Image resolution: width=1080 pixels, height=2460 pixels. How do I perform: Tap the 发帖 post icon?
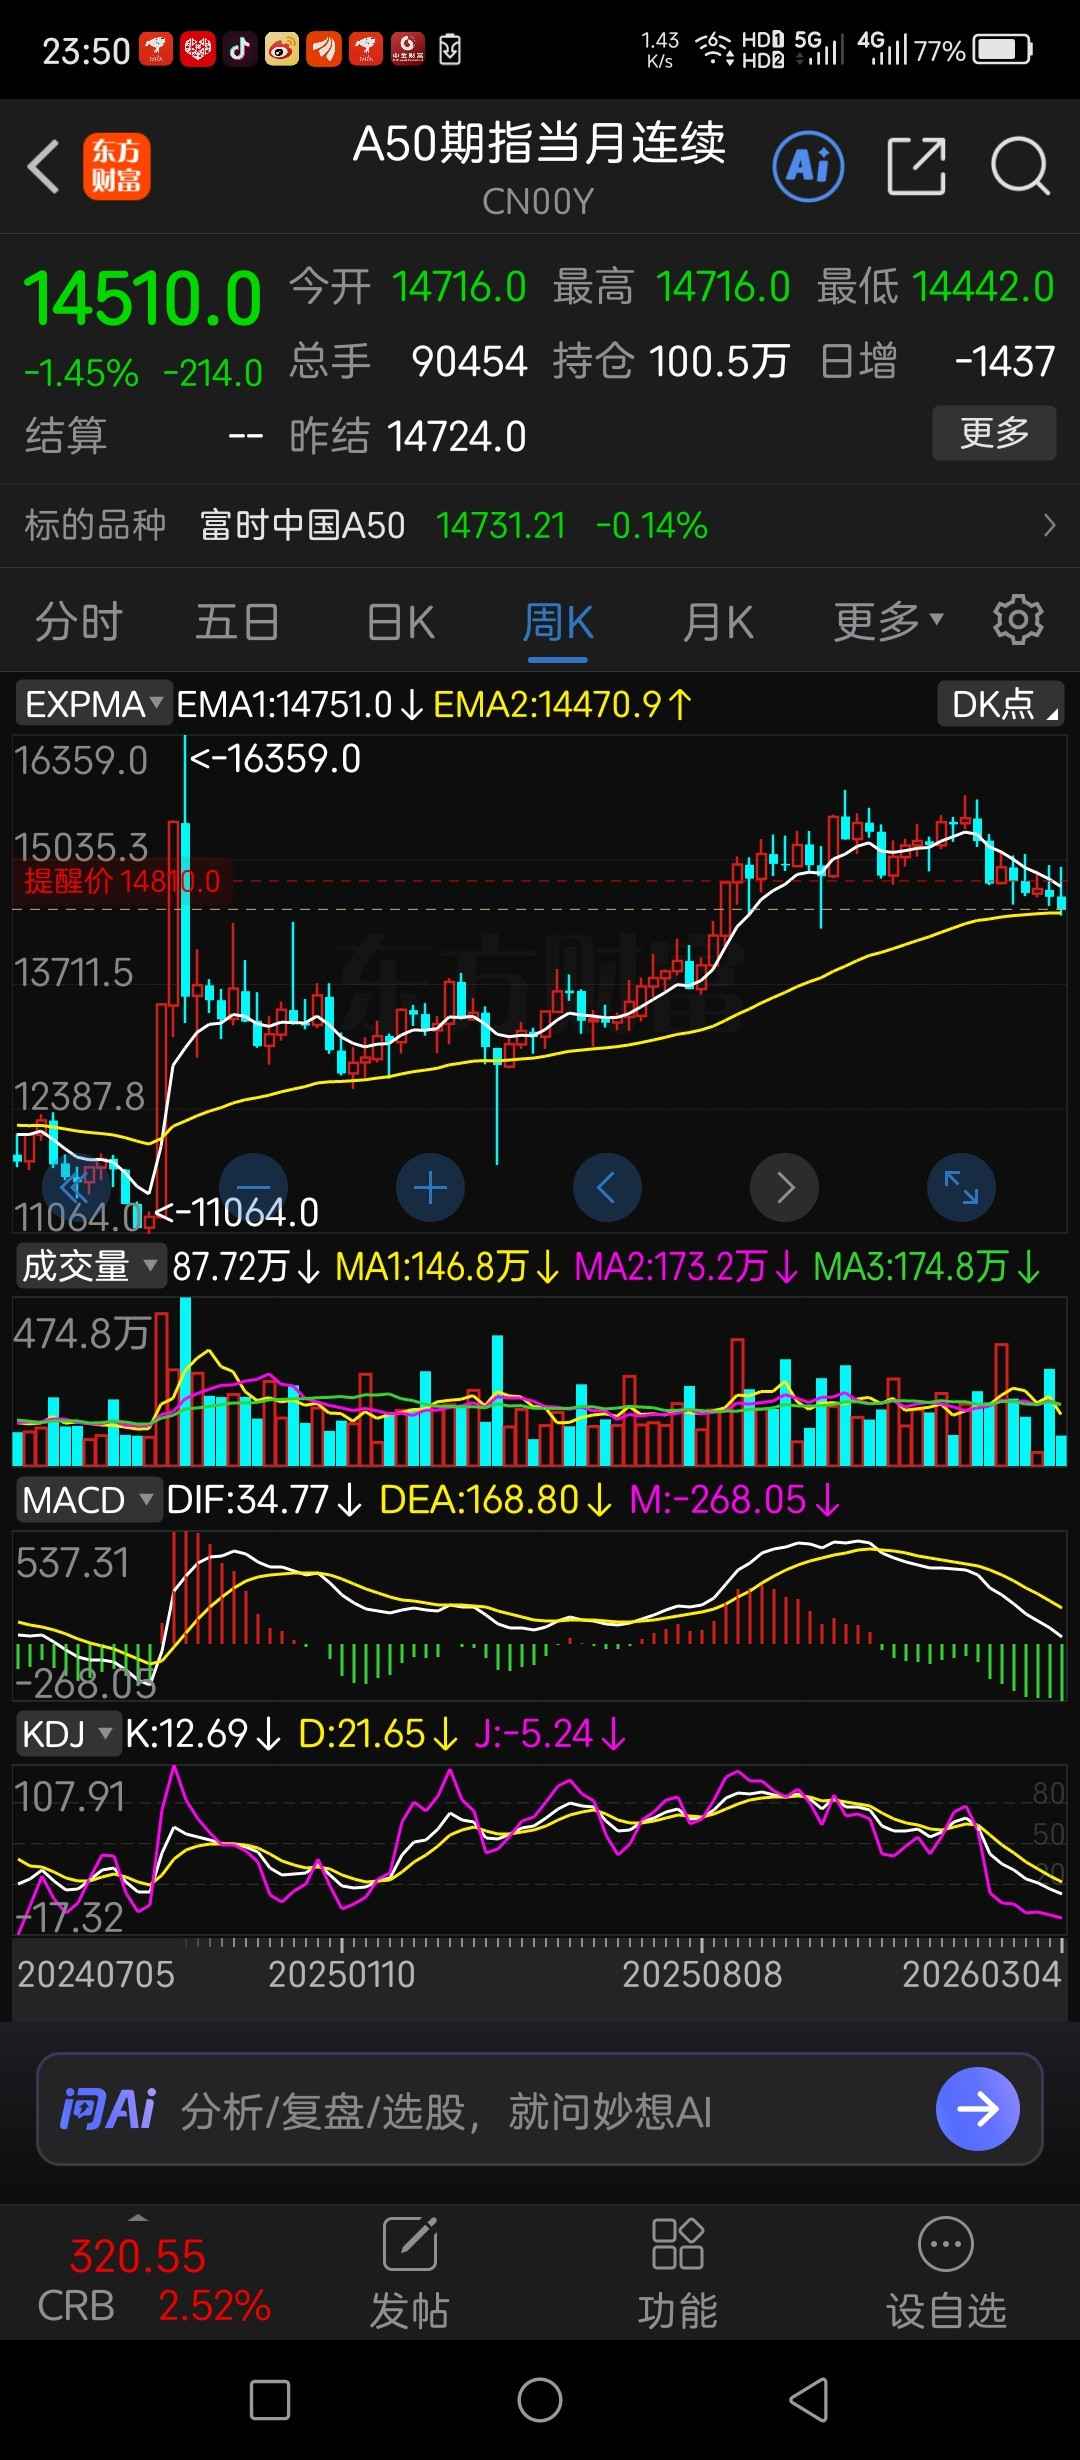click(x=410, y=2272)
